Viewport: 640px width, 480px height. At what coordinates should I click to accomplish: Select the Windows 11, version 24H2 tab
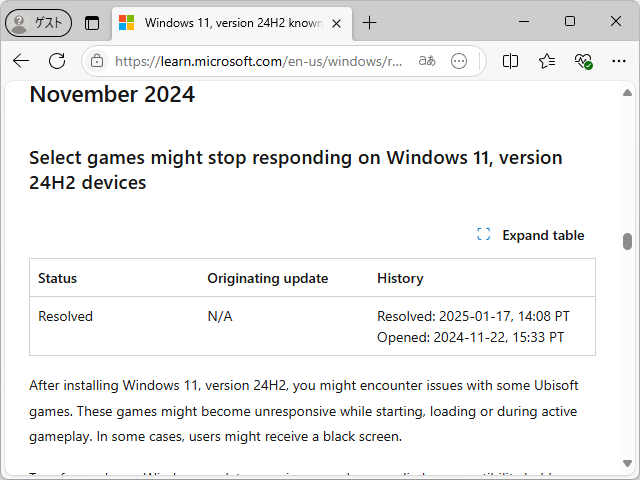[231, 23]
